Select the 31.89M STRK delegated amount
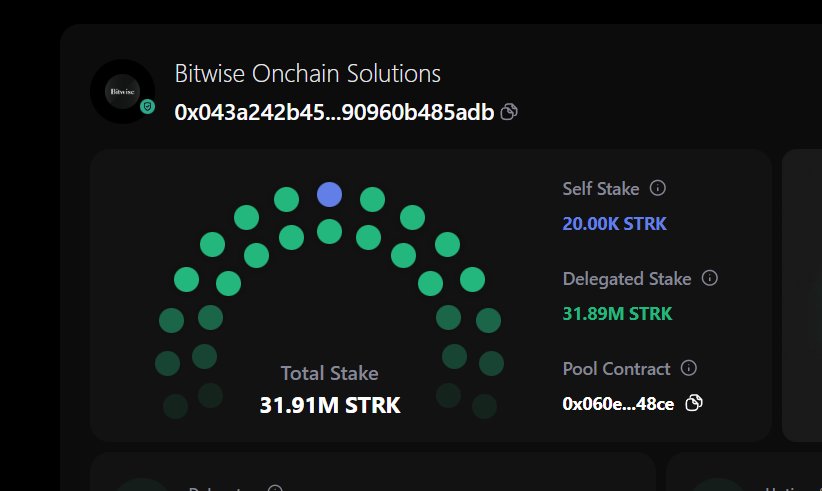 (617, 314)
